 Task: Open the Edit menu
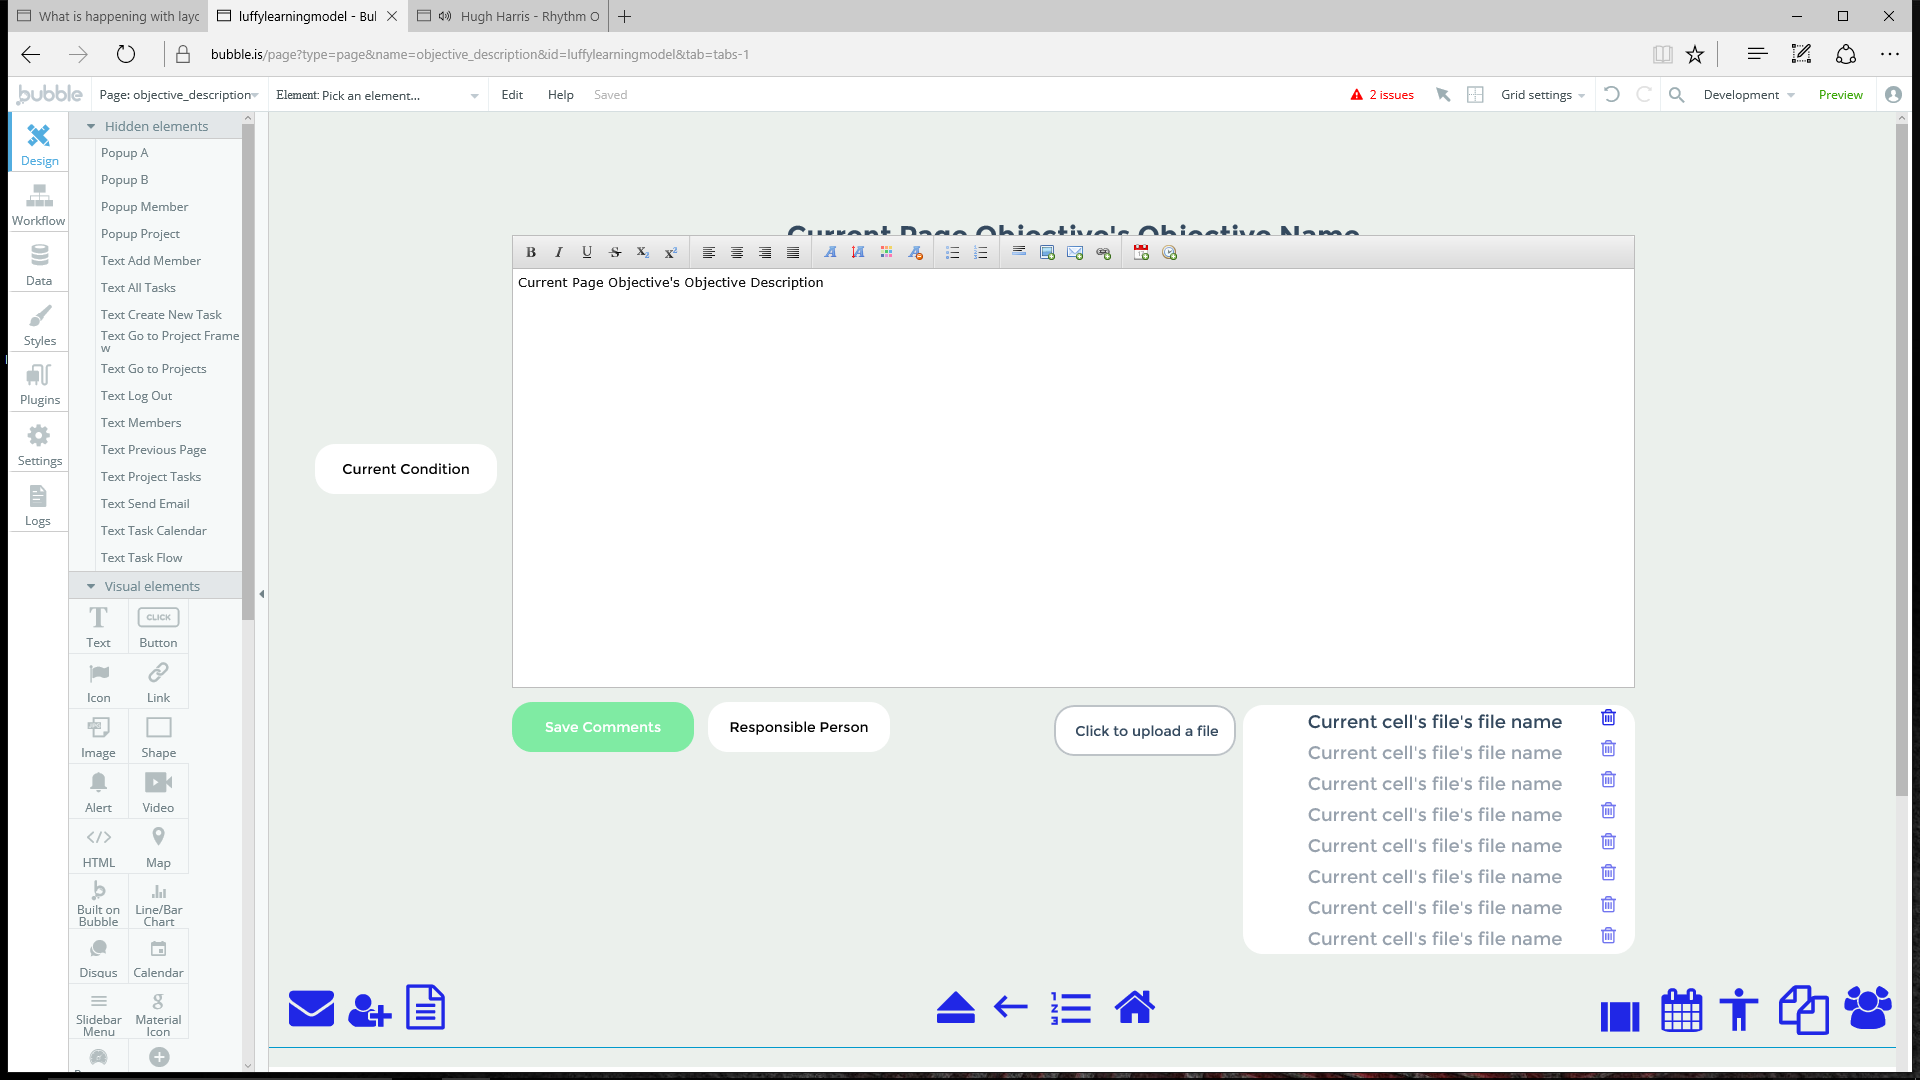pyautogui.click(x=512, y=95)
